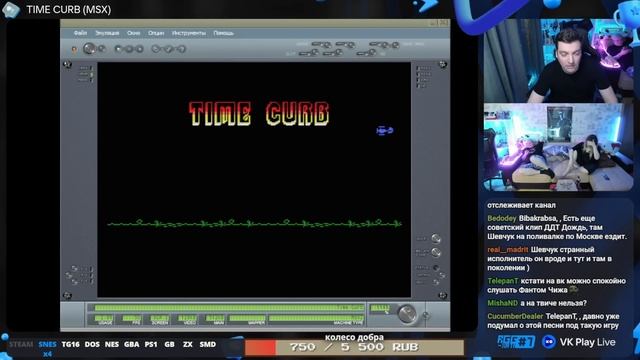This screenshot has width=640, height=360.
Task: Open the Инструменты menu
Action: pyautogui.click(x=189, y=33)
